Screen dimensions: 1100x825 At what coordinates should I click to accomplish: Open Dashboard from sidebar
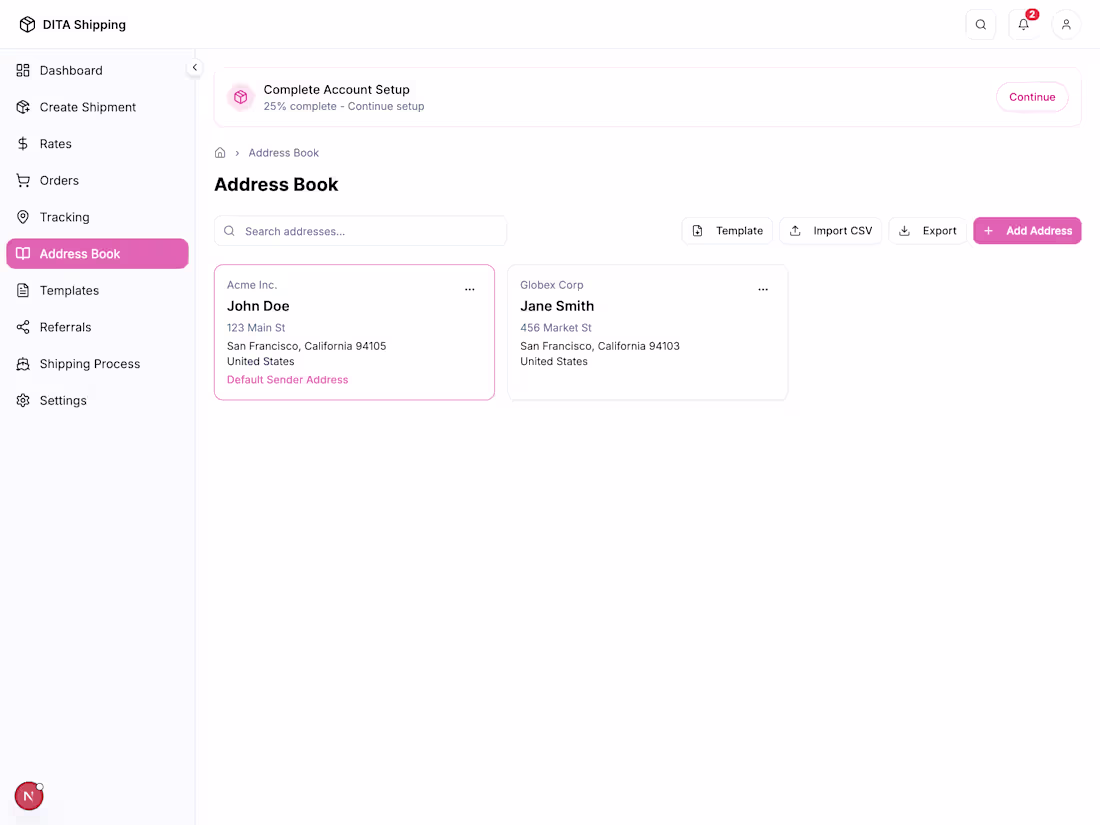pyautogui.click(x=98, y=70)
